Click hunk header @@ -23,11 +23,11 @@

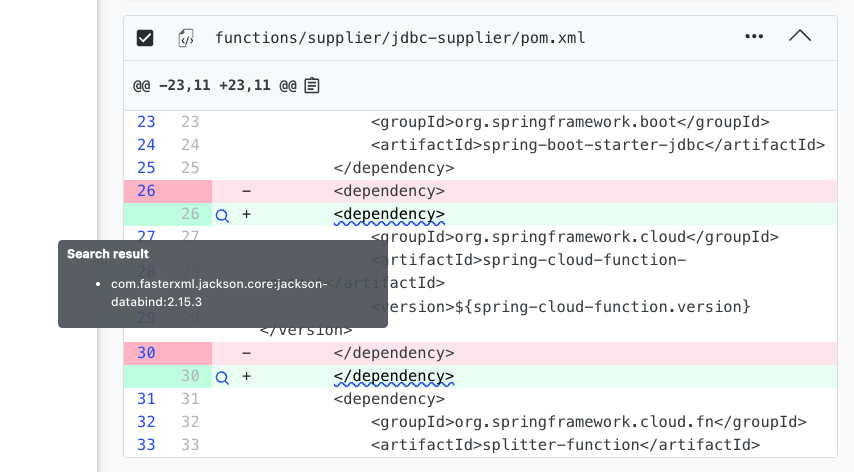215,85
